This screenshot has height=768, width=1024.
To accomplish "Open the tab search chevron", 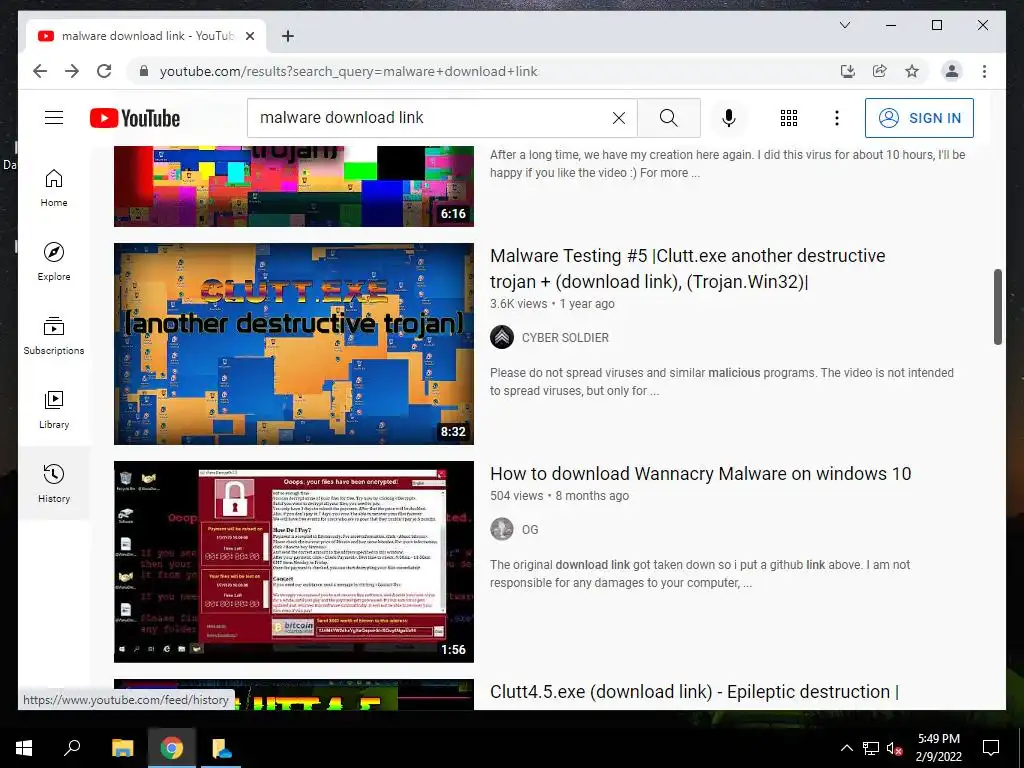I will 844,25.
